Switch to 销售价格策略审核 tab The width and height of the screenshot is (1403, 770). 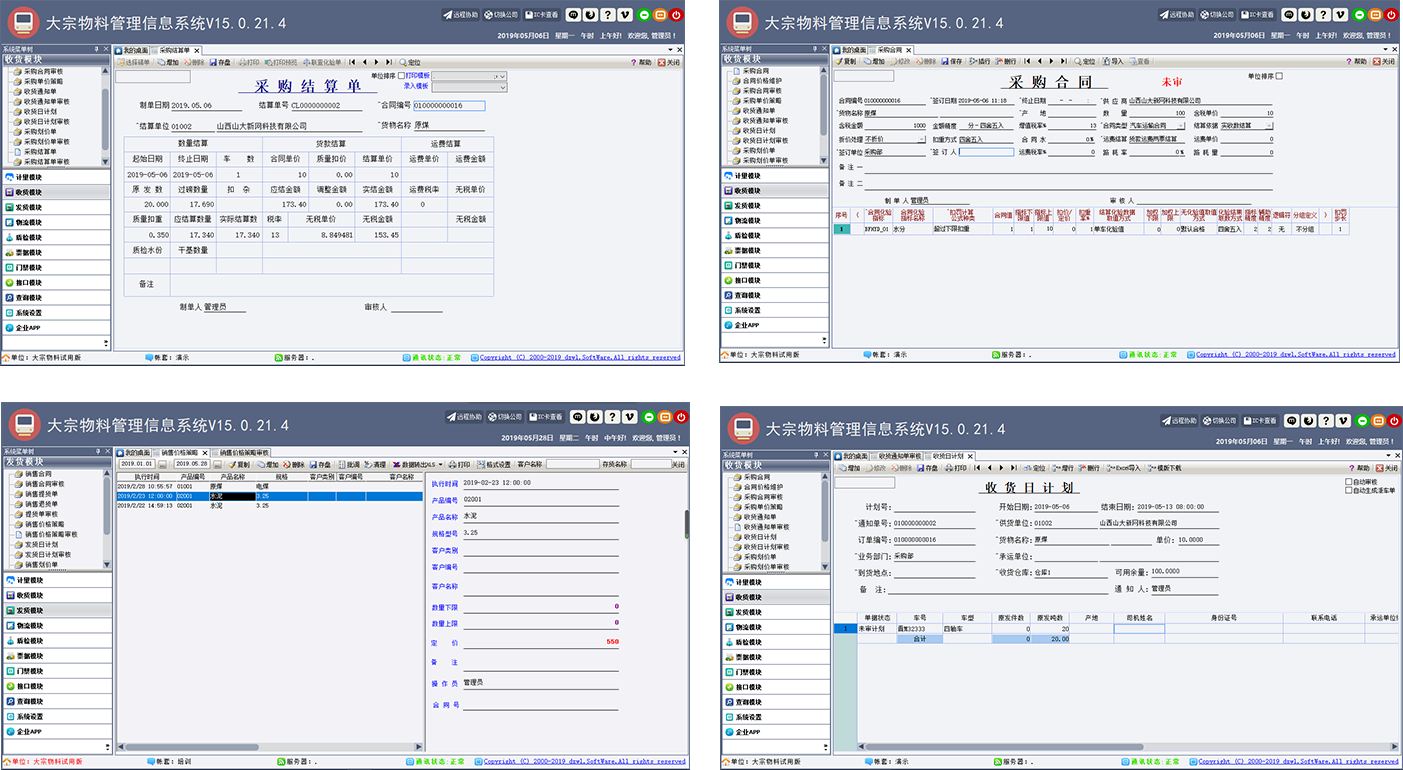[241, 452]
